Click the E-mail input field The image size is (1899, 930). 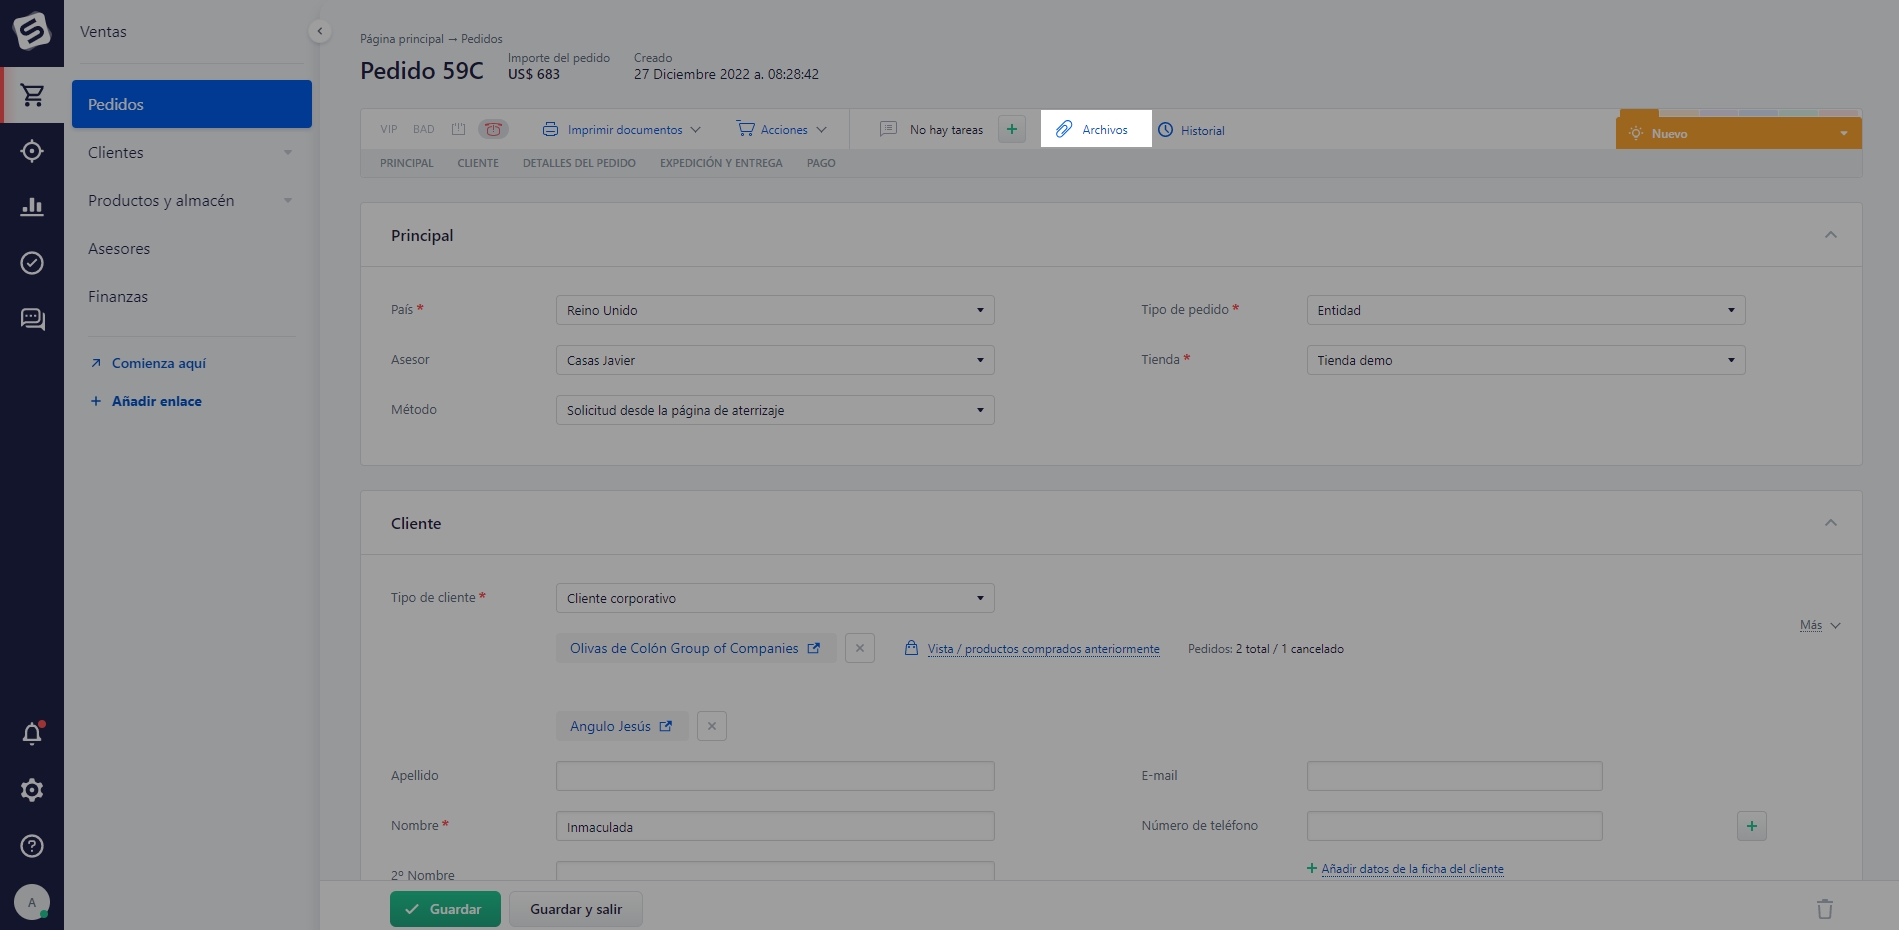(1453, 776)
